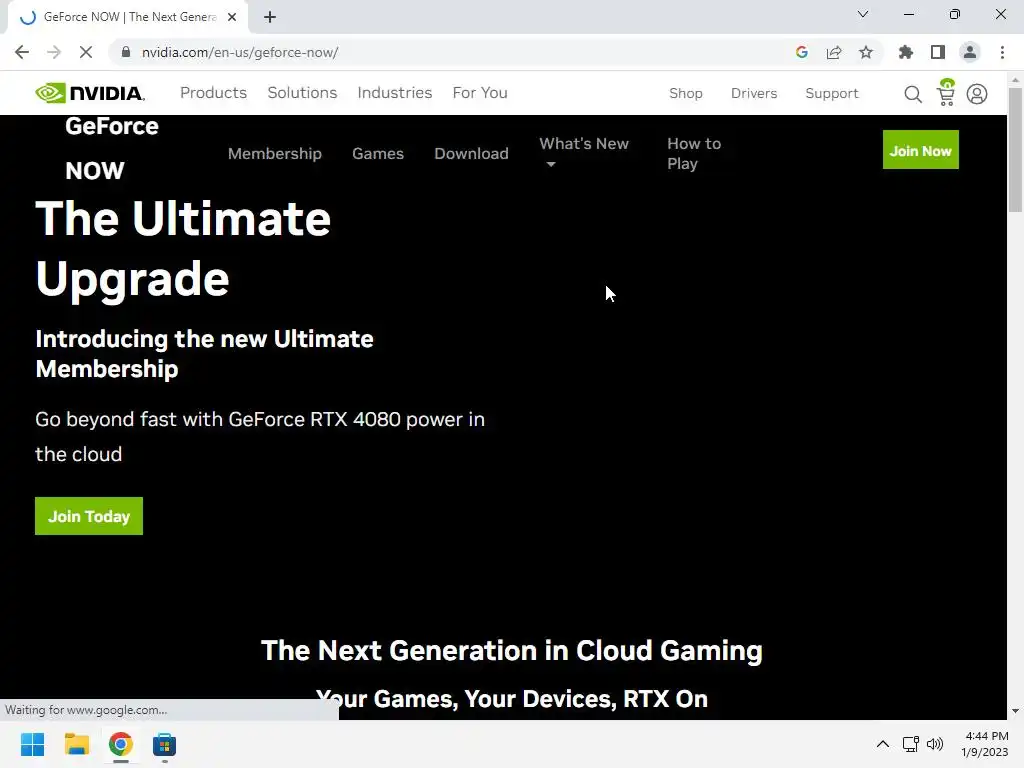Image resolution: width=1024 pixels, height=768 pixels.
Task: Click the Chrome taskbar icon
Action: [x=120, y=744]
